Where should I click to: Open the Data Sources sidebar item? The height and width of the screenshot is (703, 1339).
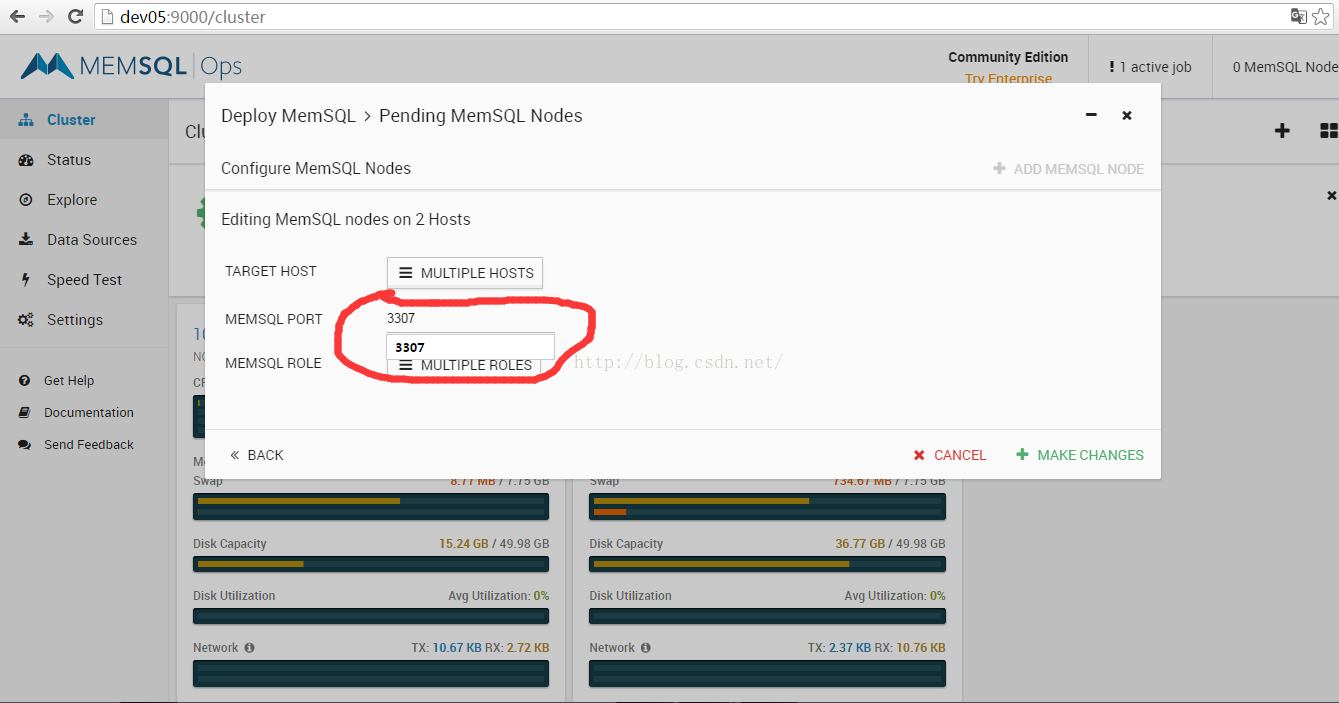[x=84, y=239]
